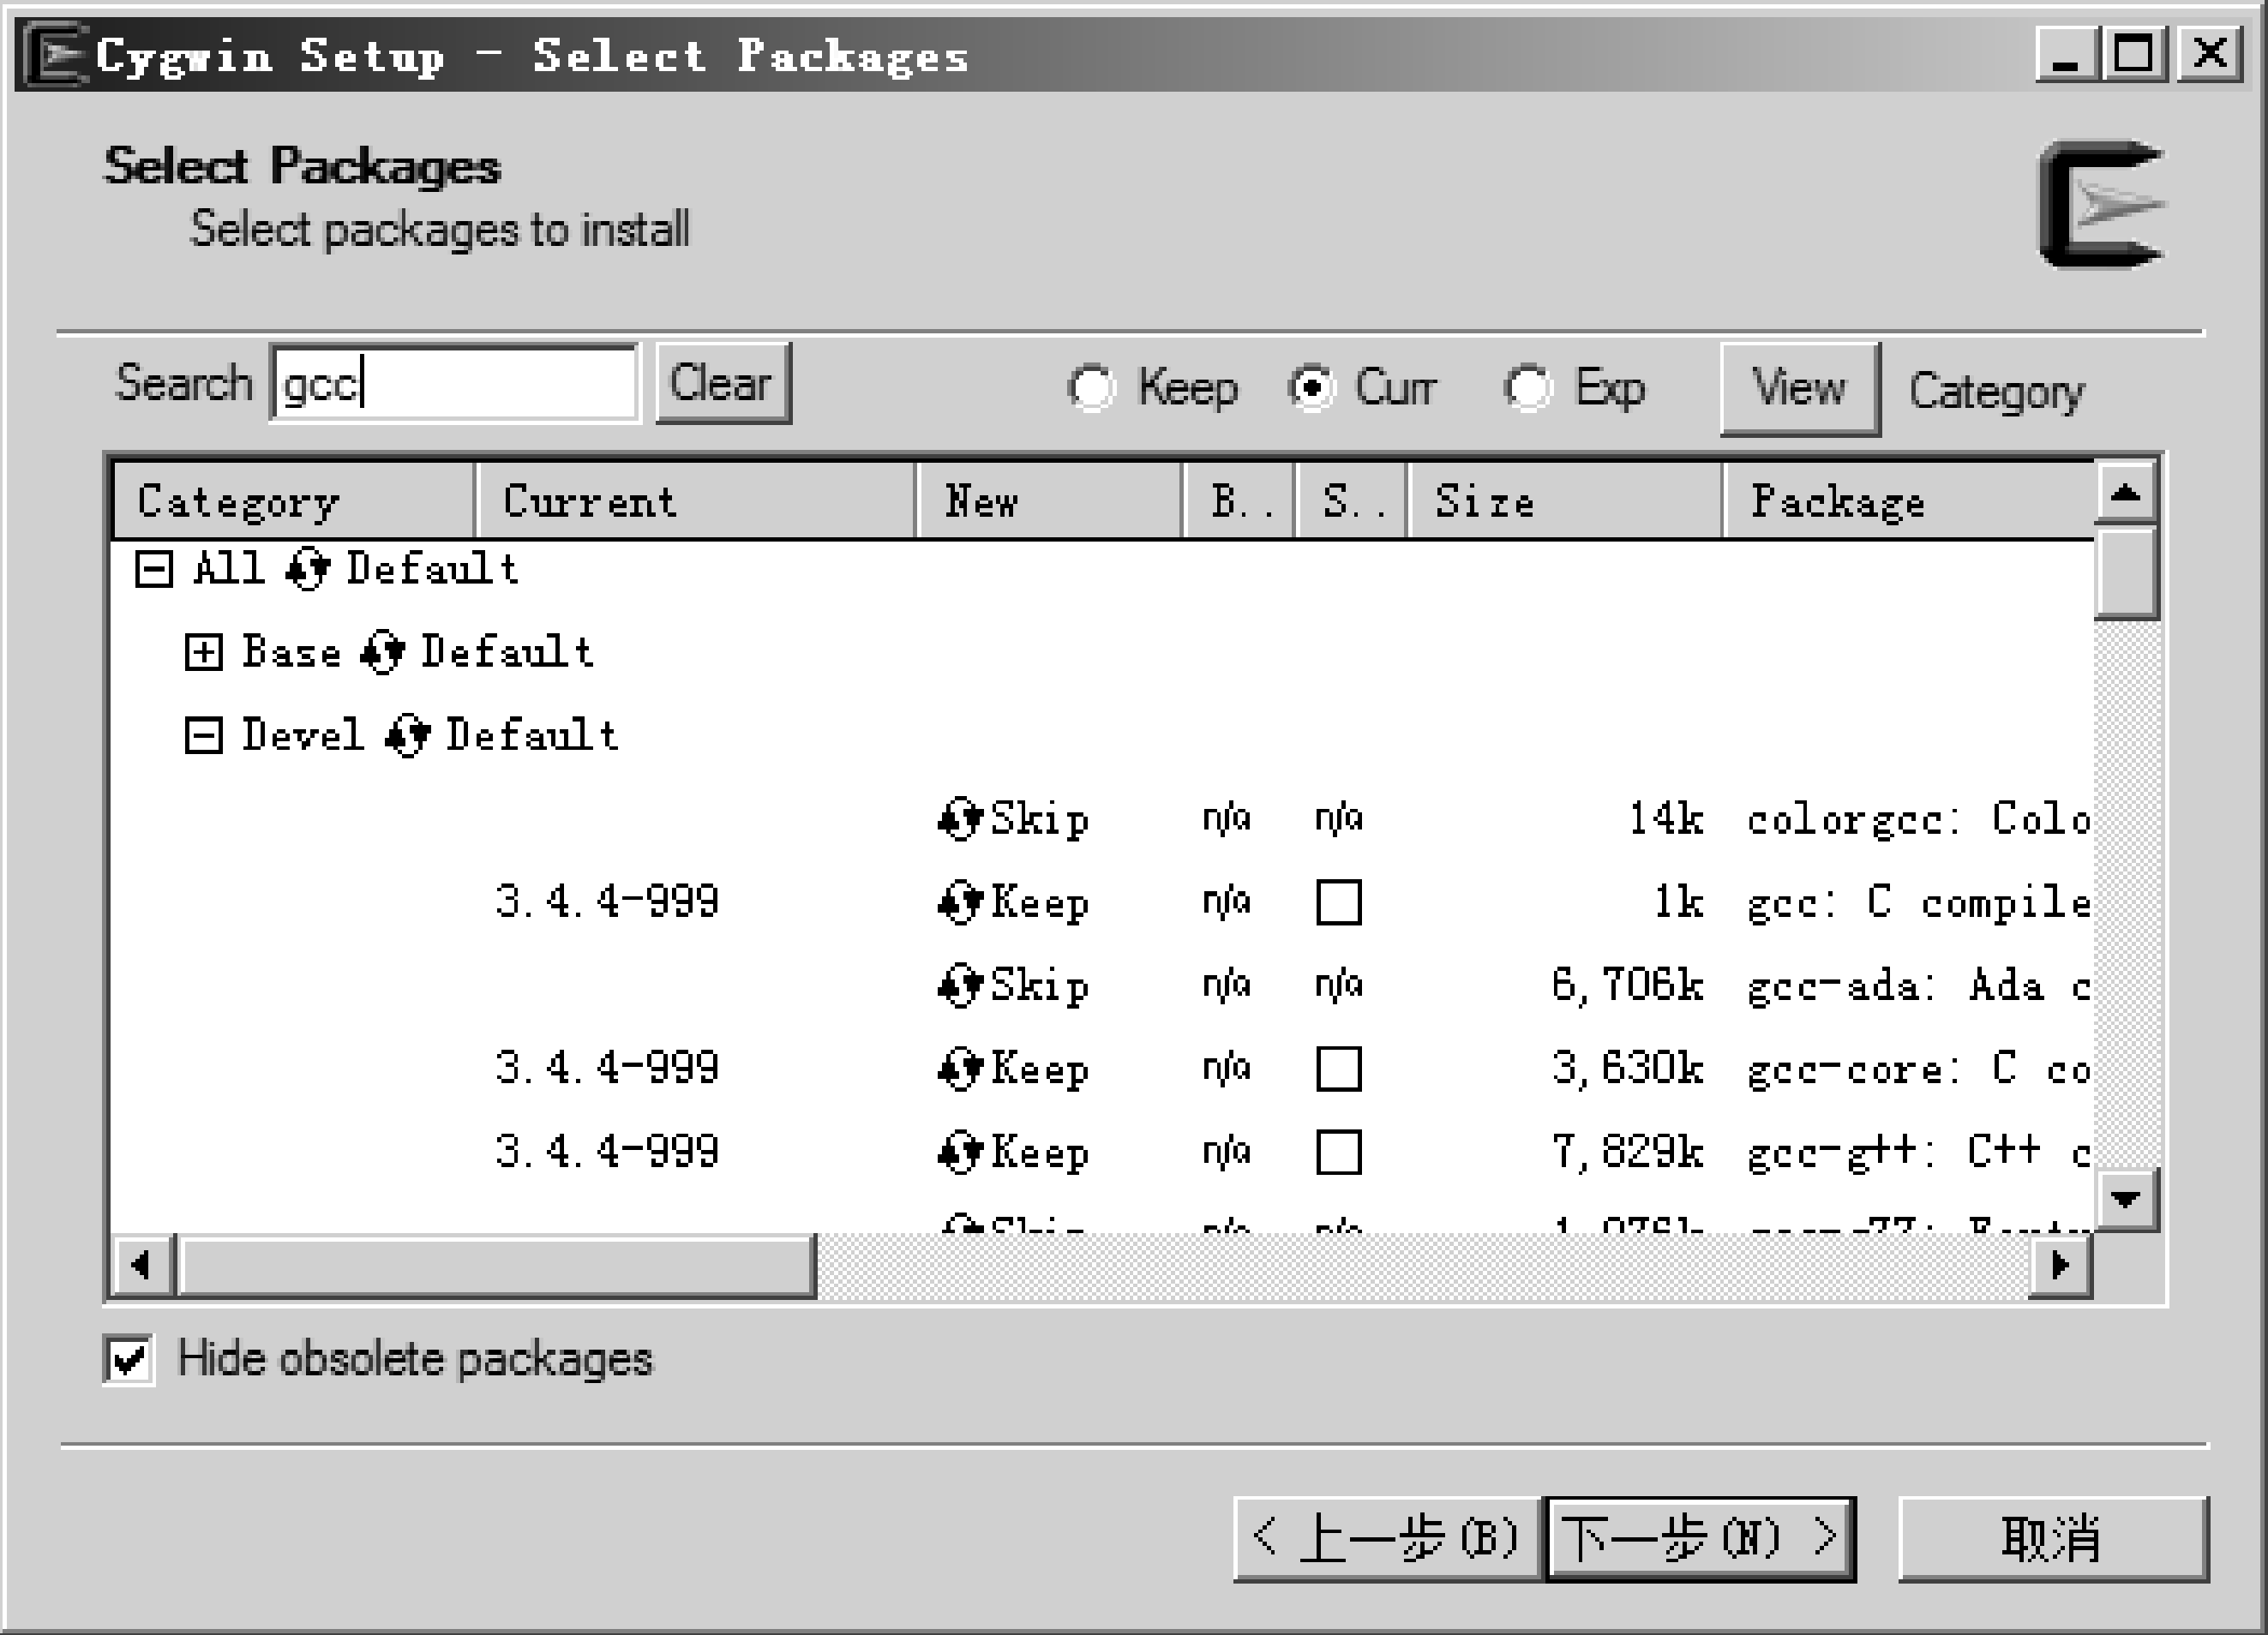
Task: Click 7,829k size of gcc-g++
Action: (1627, 1152)
